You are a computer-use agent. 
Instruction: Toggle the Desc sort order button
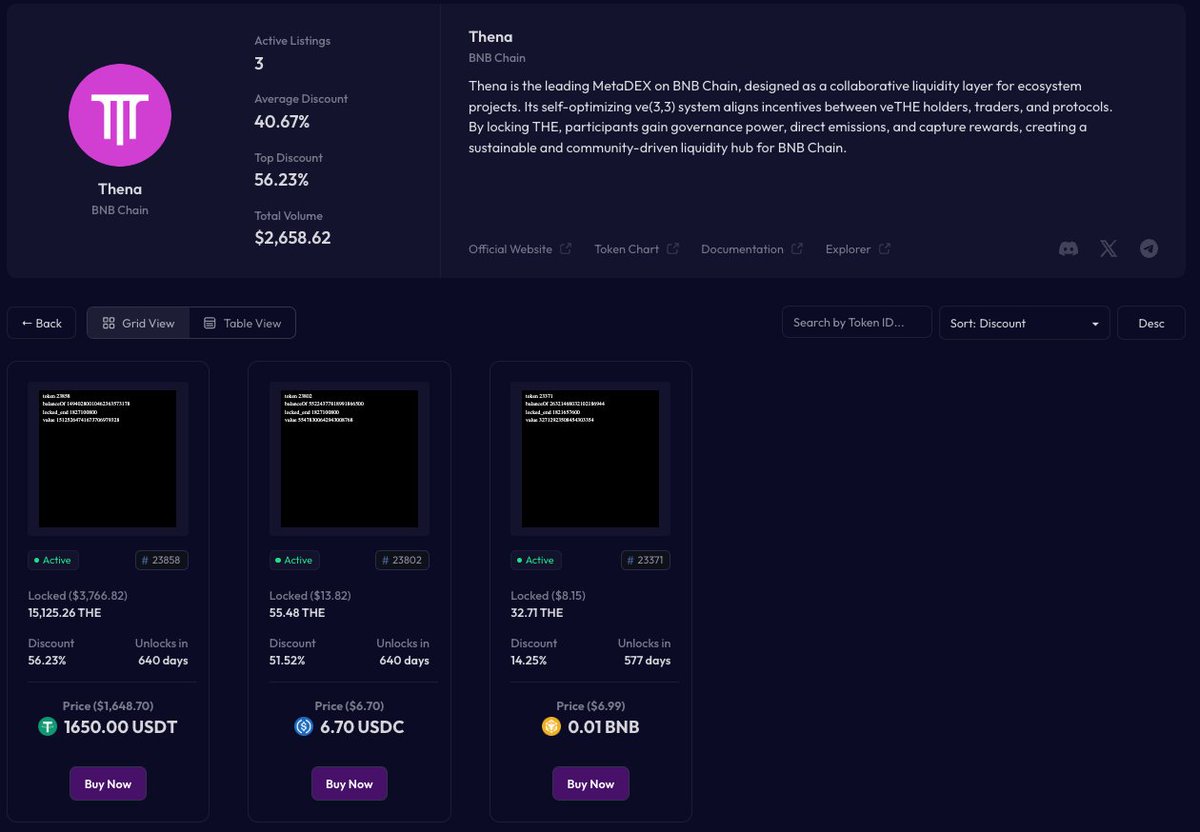1151,323
